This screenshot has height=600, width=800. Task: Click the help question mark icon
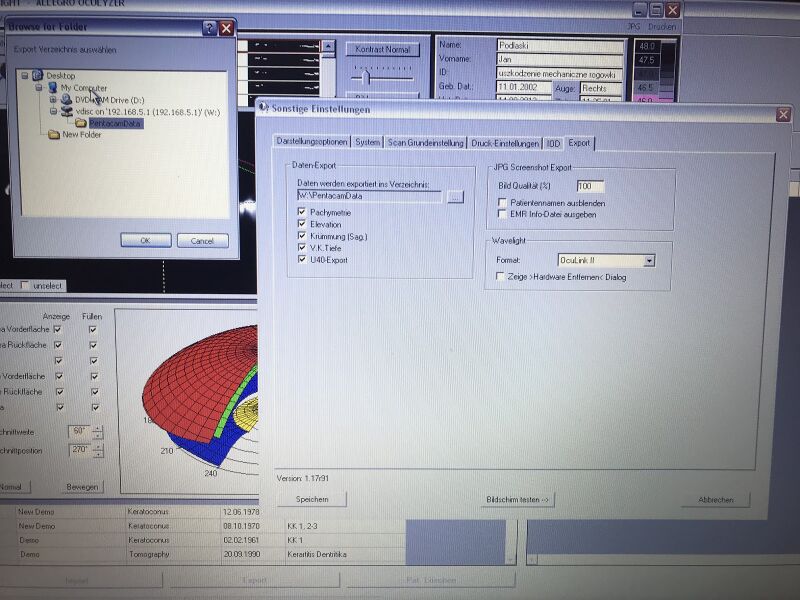click(209, 29)
